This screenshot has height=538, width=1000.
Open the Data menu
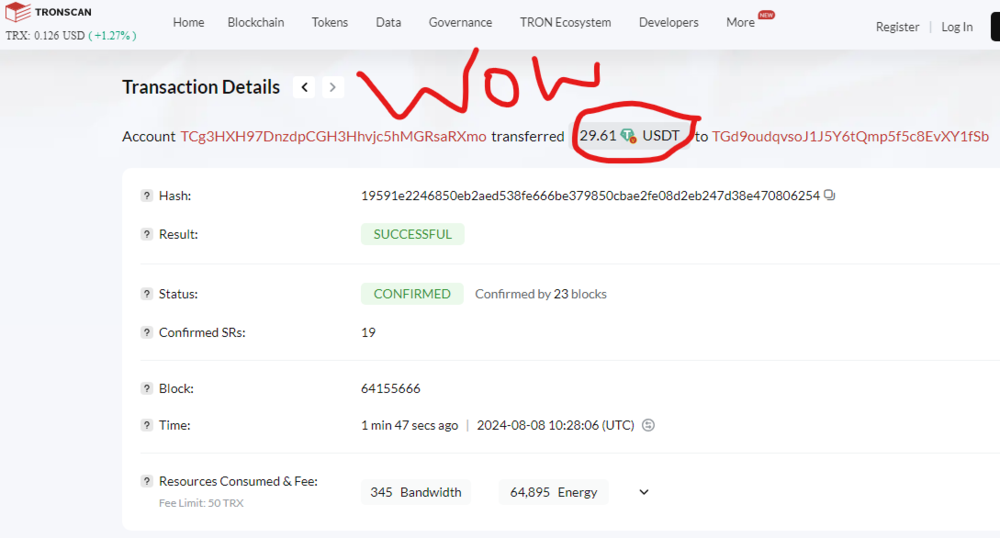(x=388, y=22)
